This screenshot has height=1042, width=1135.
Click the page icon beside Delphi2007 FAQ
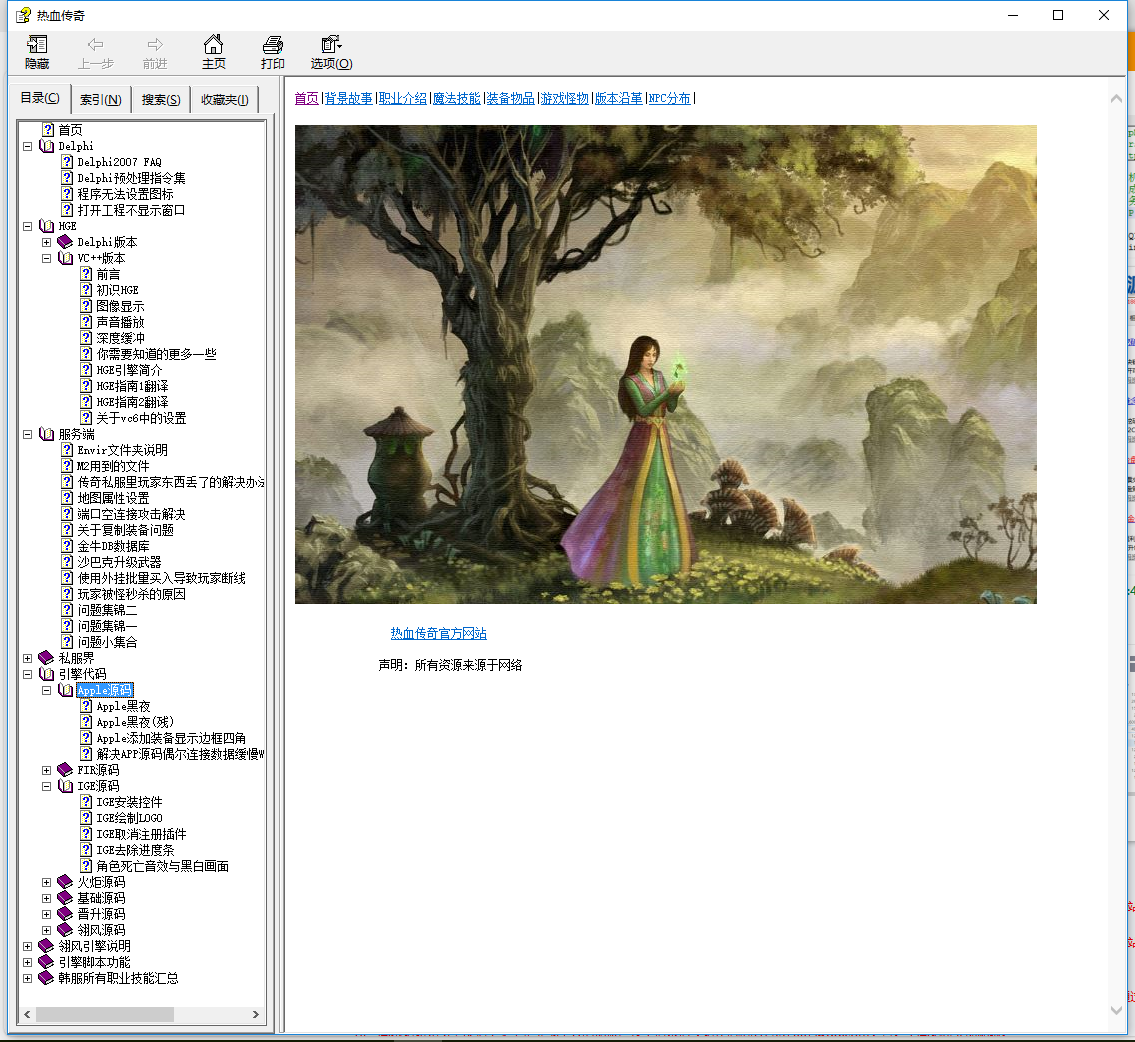click(x=67, y=162)
